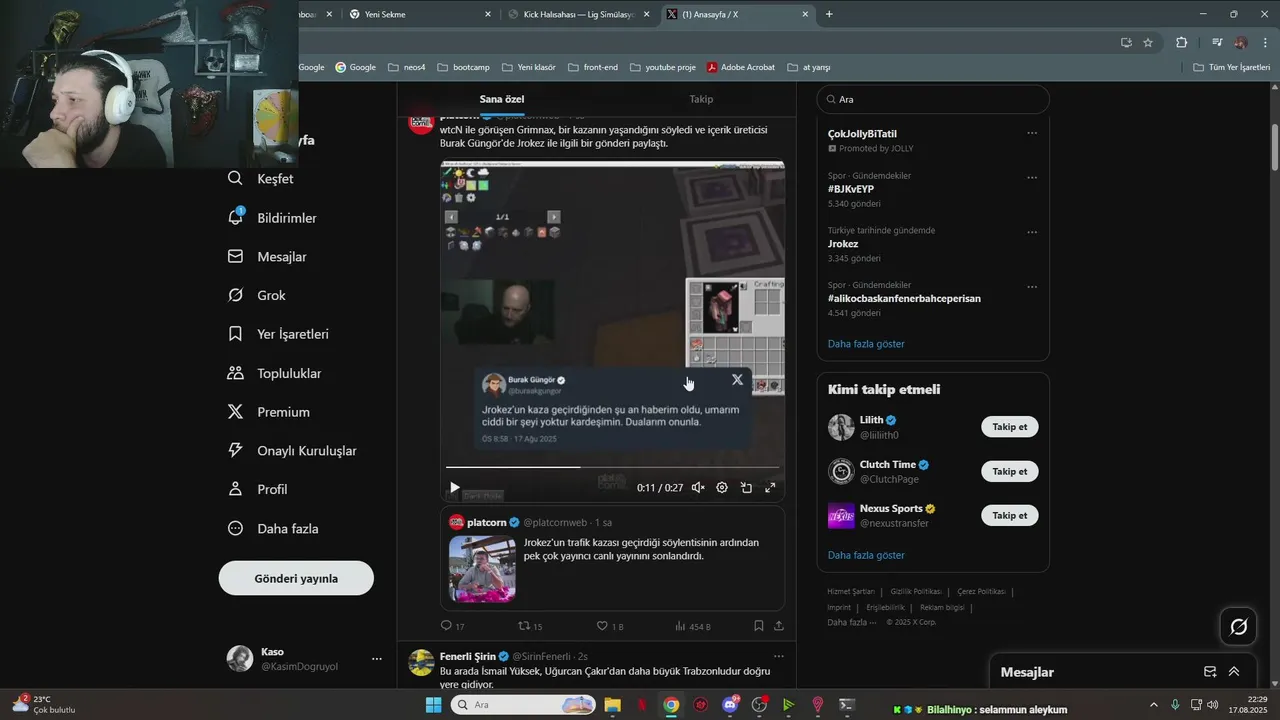This screenshot has height=720, width=1280.
Task: Close the Anasayfa / X tab
Action: pos(806,14)
